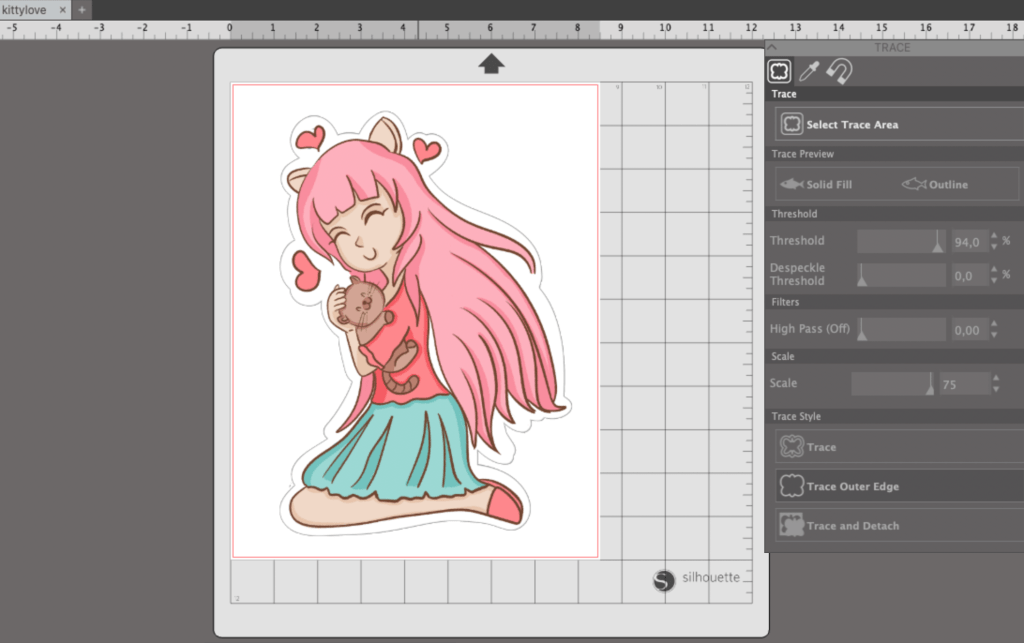Viewport: 1024px width, 643px height.
Task: Switch to the kittylove document tab
Action: pos(25,10)
